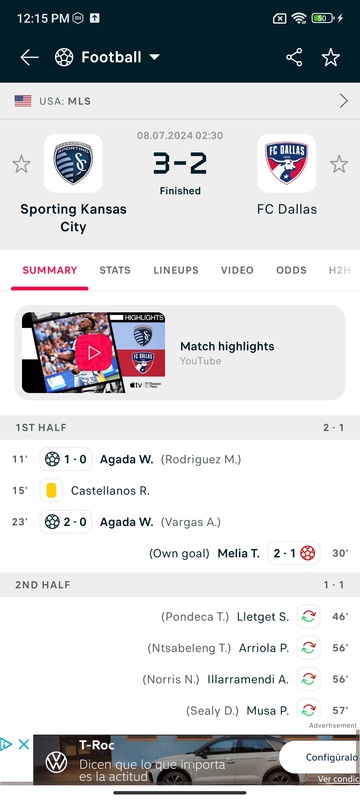
Task: Select Castellanos R. yellow card icon
Action: [51, 491]
